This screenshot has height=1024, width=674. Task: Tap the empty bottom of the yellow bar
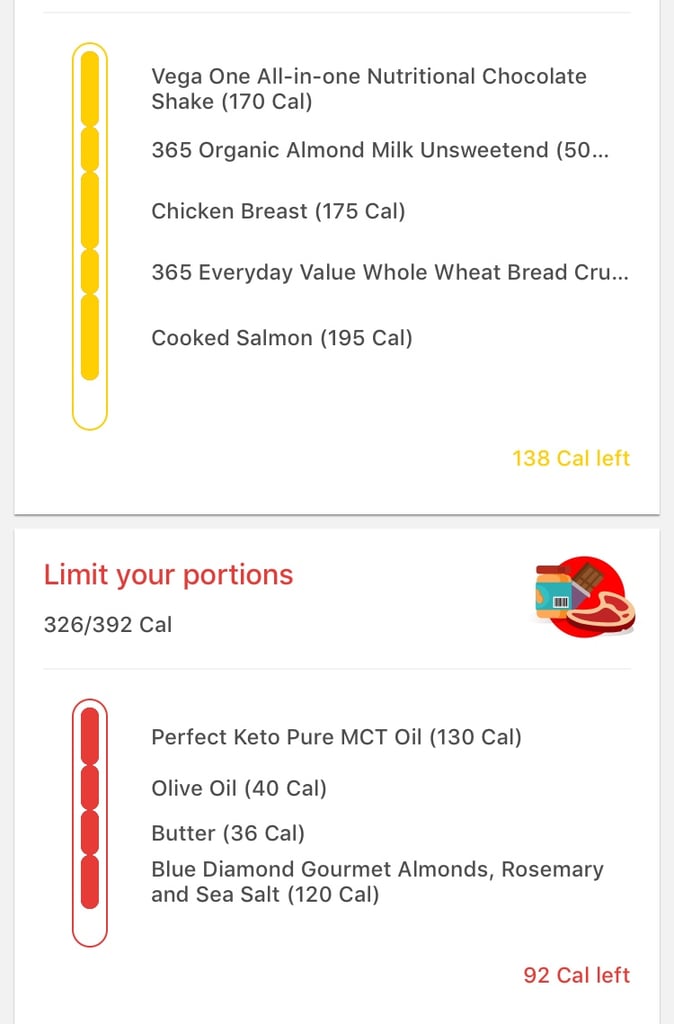tap(90, 405)
